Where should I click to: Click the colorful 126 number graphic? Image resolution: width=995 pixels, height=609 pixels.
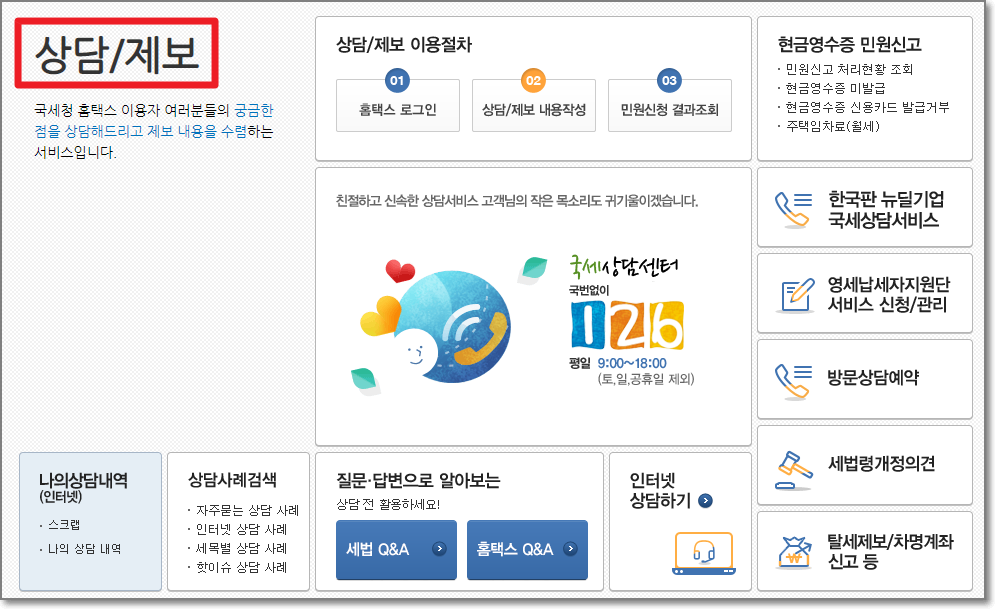coord(628,325)
